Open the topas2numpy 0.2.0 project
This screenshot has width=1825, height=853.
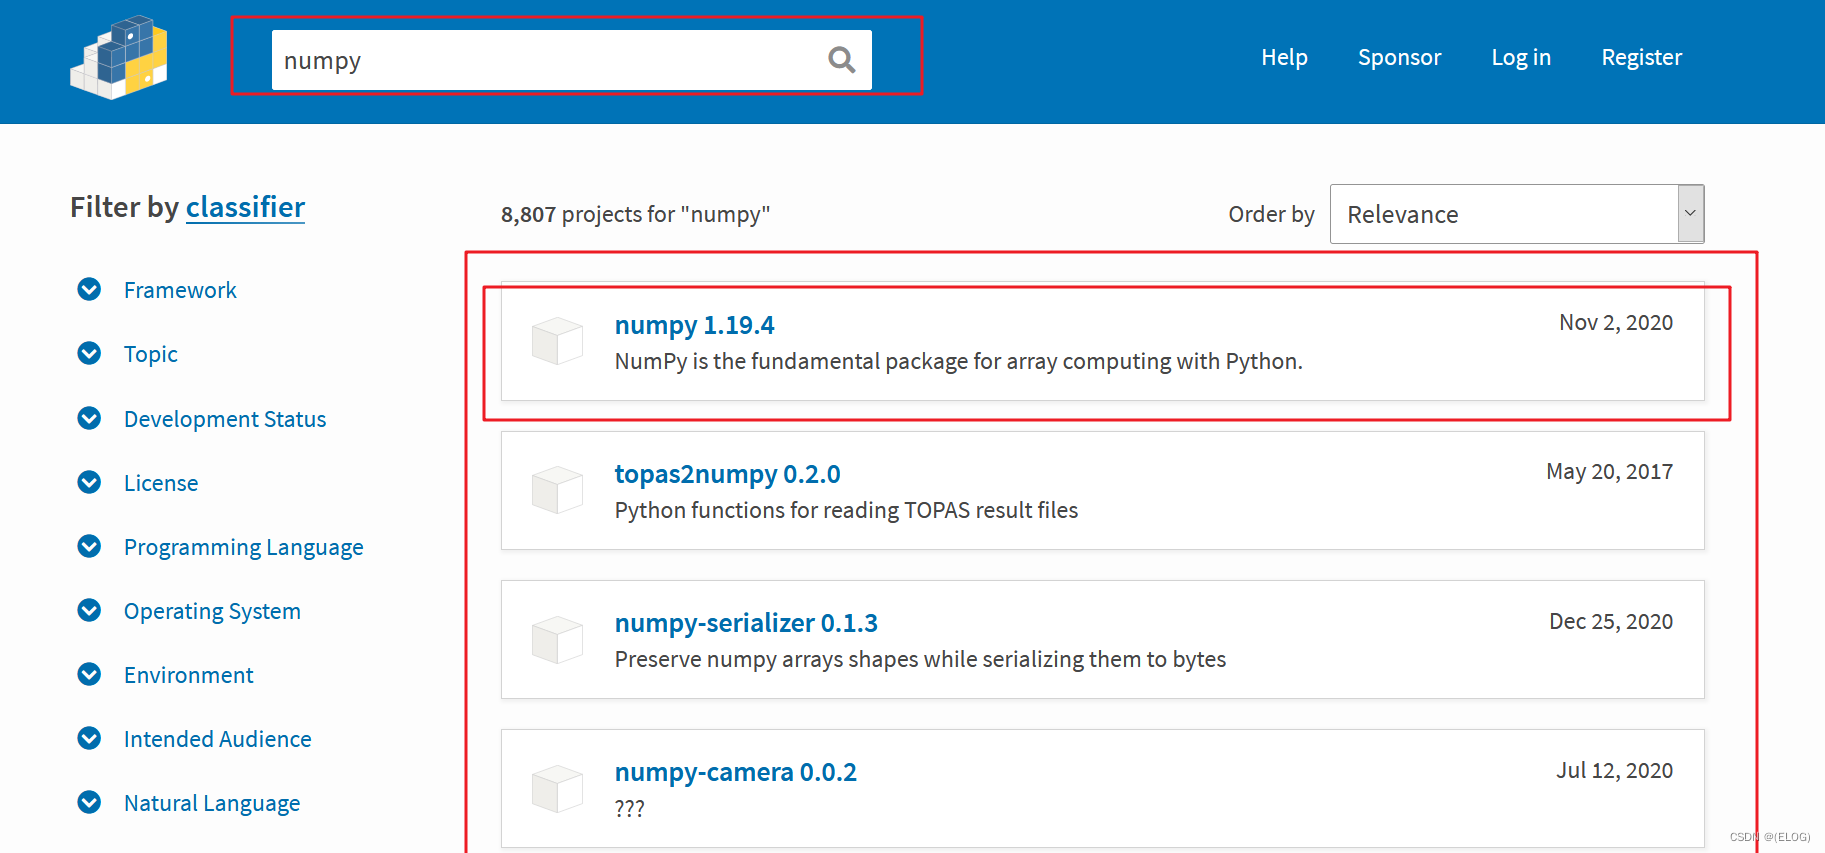[727, 474]
